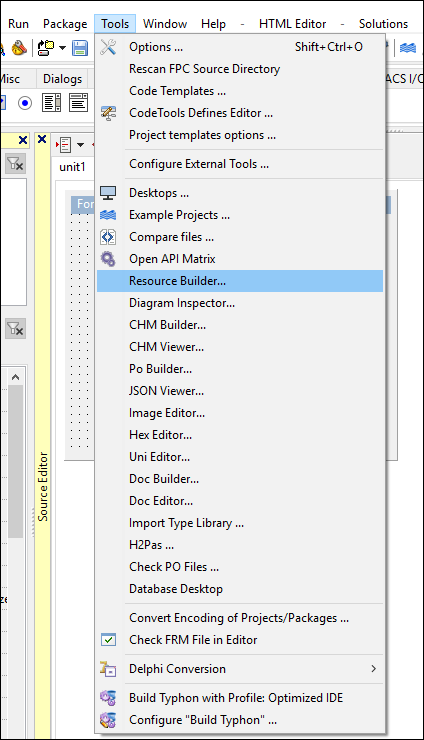Expand the Delphi Conversion submenu arrow
The width and height of the screenshot is (424, 740).
pos(373,669)
